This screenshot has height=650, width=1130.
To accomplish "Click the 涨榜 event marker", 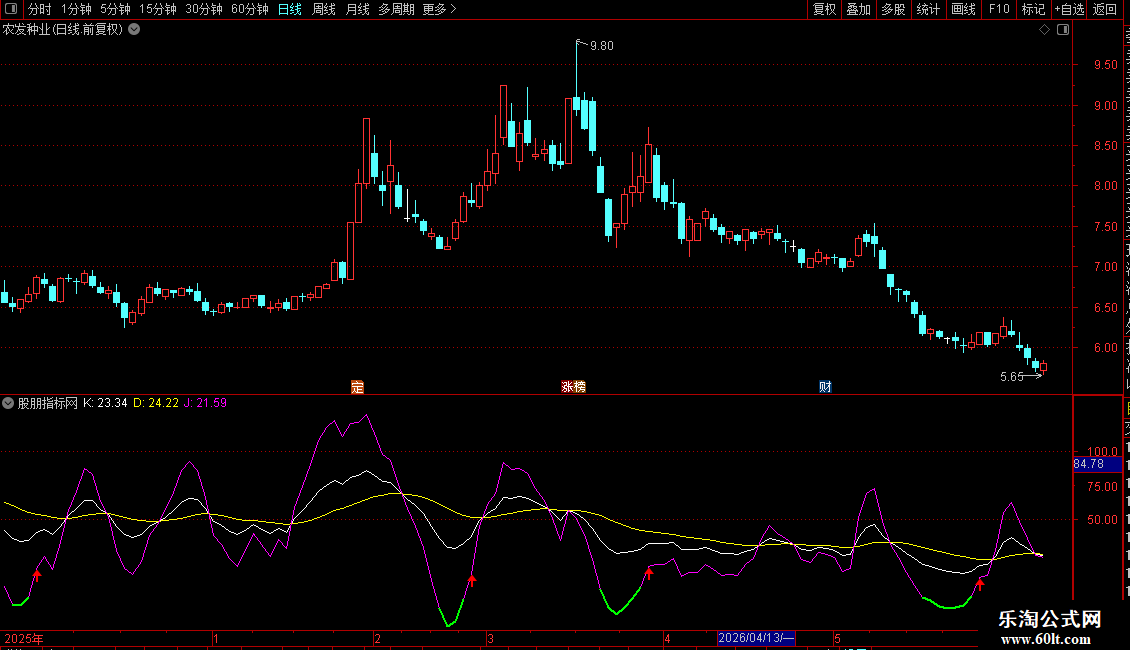I will point(574,387).
